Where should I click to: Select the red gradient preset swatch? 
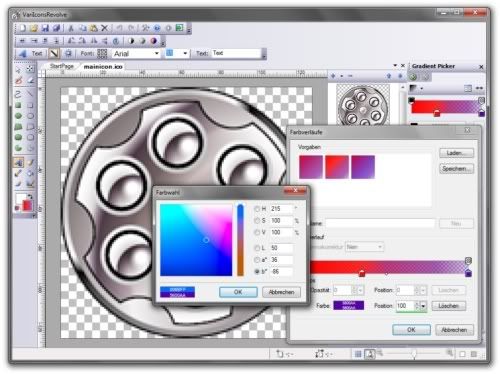[337, 167]
